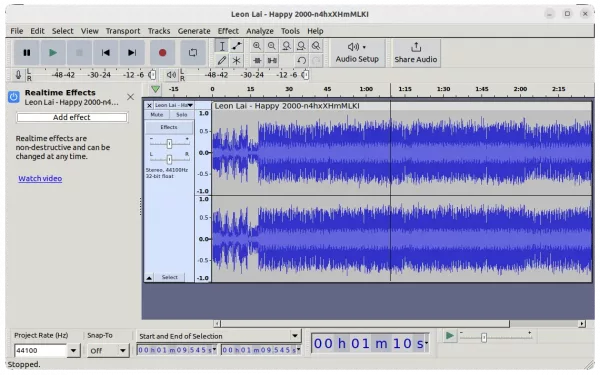
Task: Open the Generate menu
Action: pyautogui.click(x=194, y=31)
